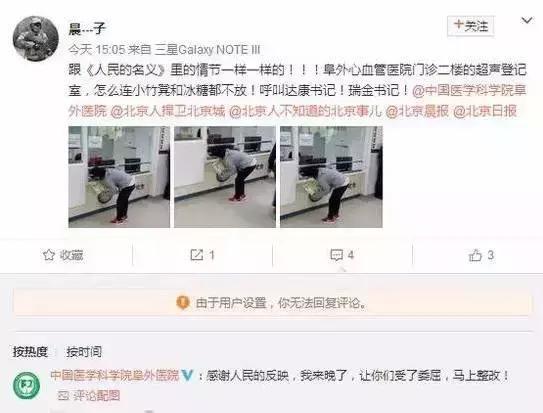
Task: Click the username 晨---子
Action: coord(87,28)
